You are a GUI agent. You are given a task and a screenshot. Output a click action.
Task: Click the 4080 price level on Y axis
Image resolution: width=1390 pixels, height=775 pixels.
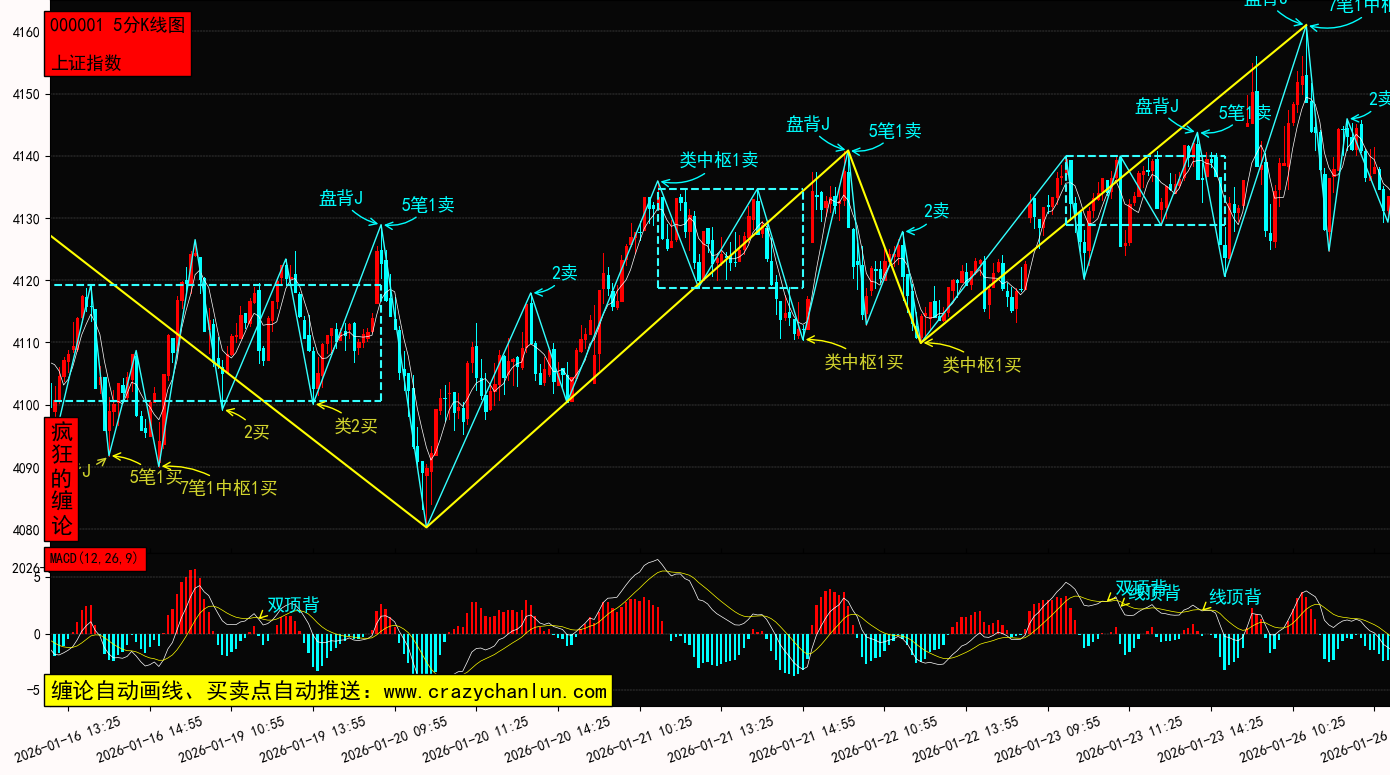click(25, 531)
